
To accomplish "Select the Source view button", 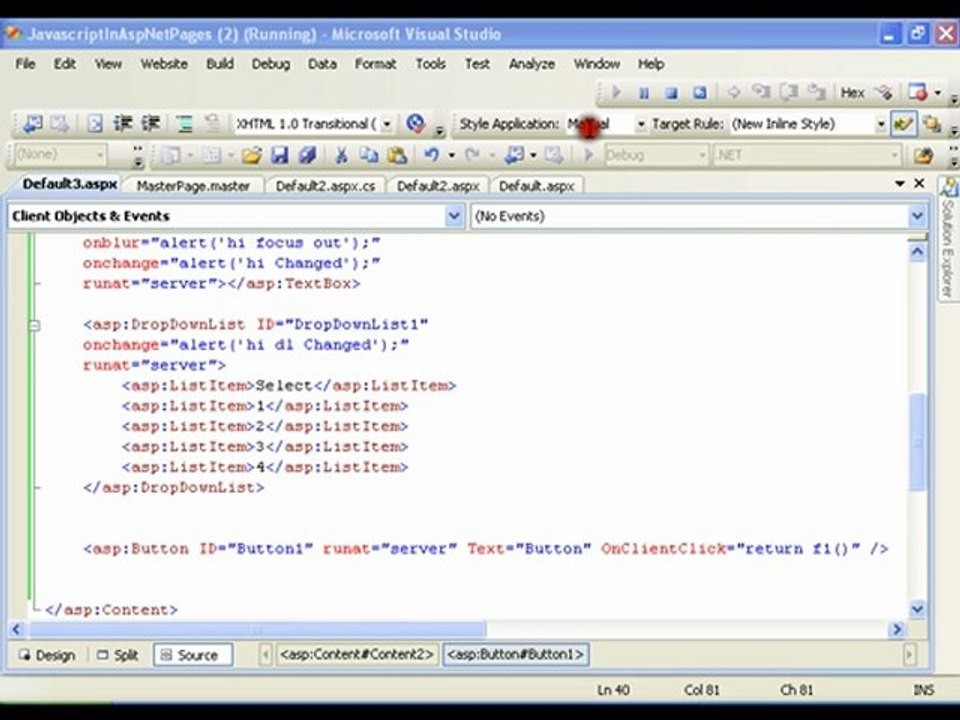I will click(193, 655).
